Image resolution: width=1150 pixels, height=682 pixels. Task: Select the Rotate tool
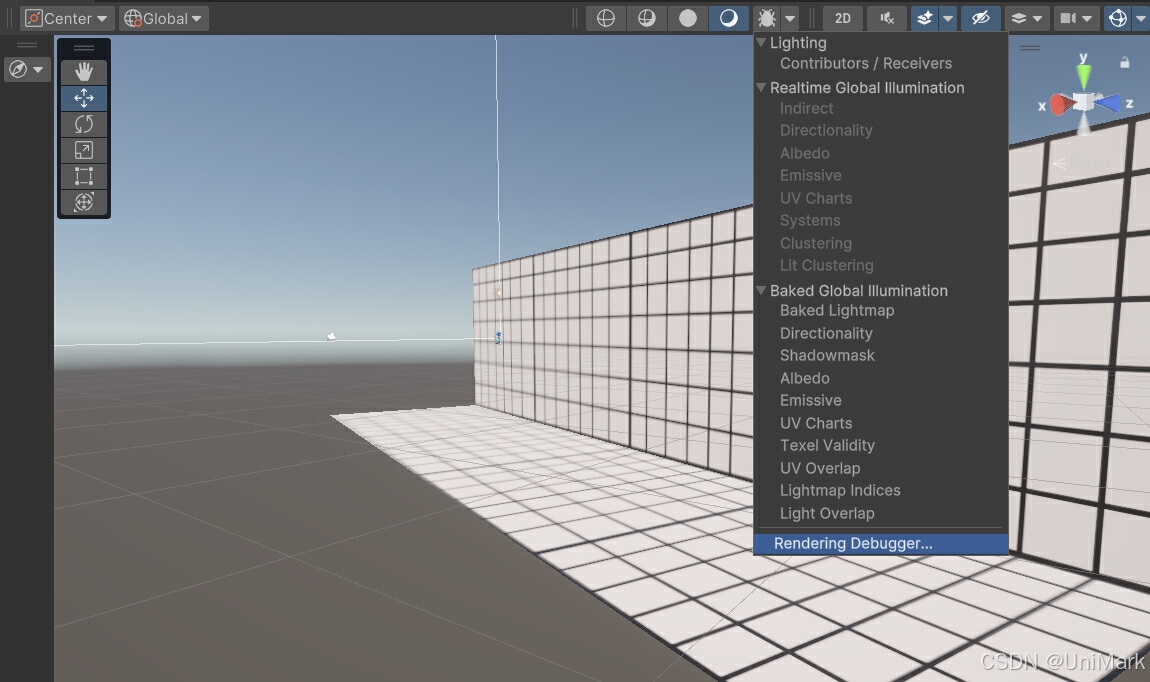tap(83, 123)
